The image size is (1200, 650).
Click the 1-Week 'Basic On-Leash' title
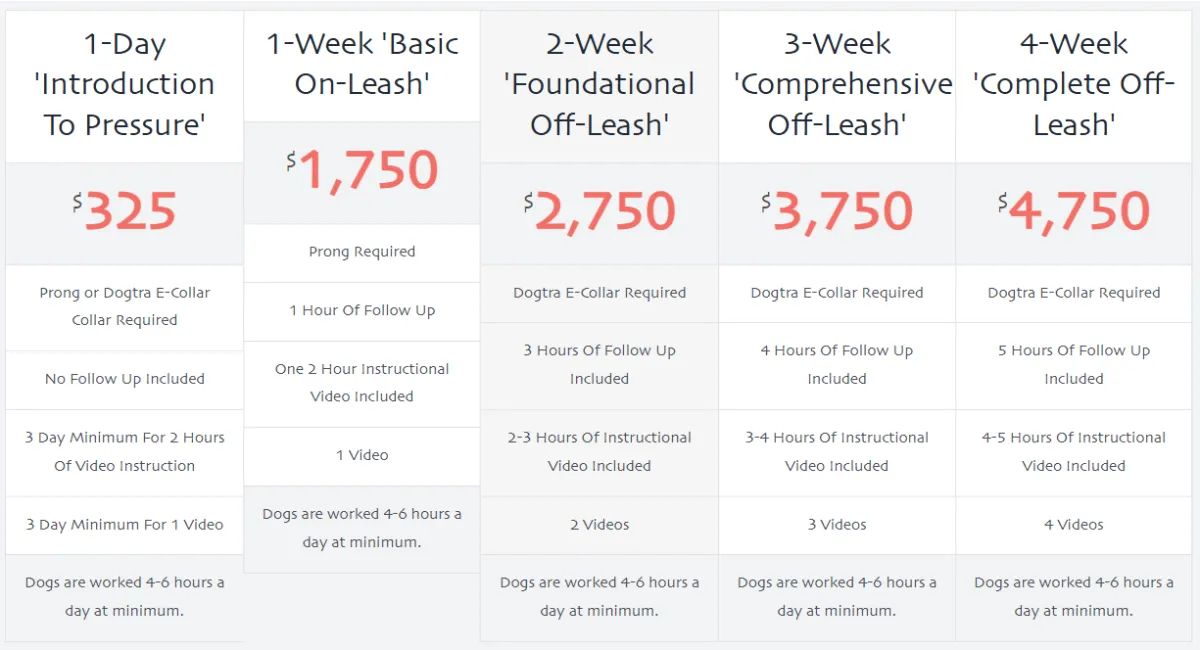(362, 64)
